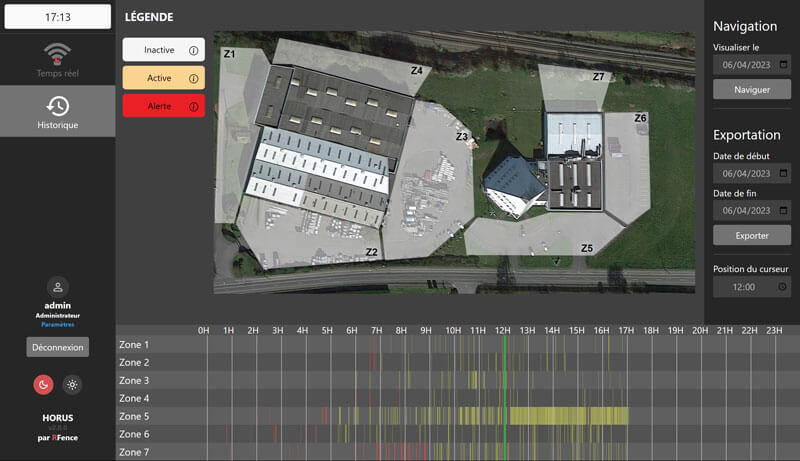The image size is (800, 461).
Task: Select the Zone 5 timeline row label
Action: coord(134,416)
